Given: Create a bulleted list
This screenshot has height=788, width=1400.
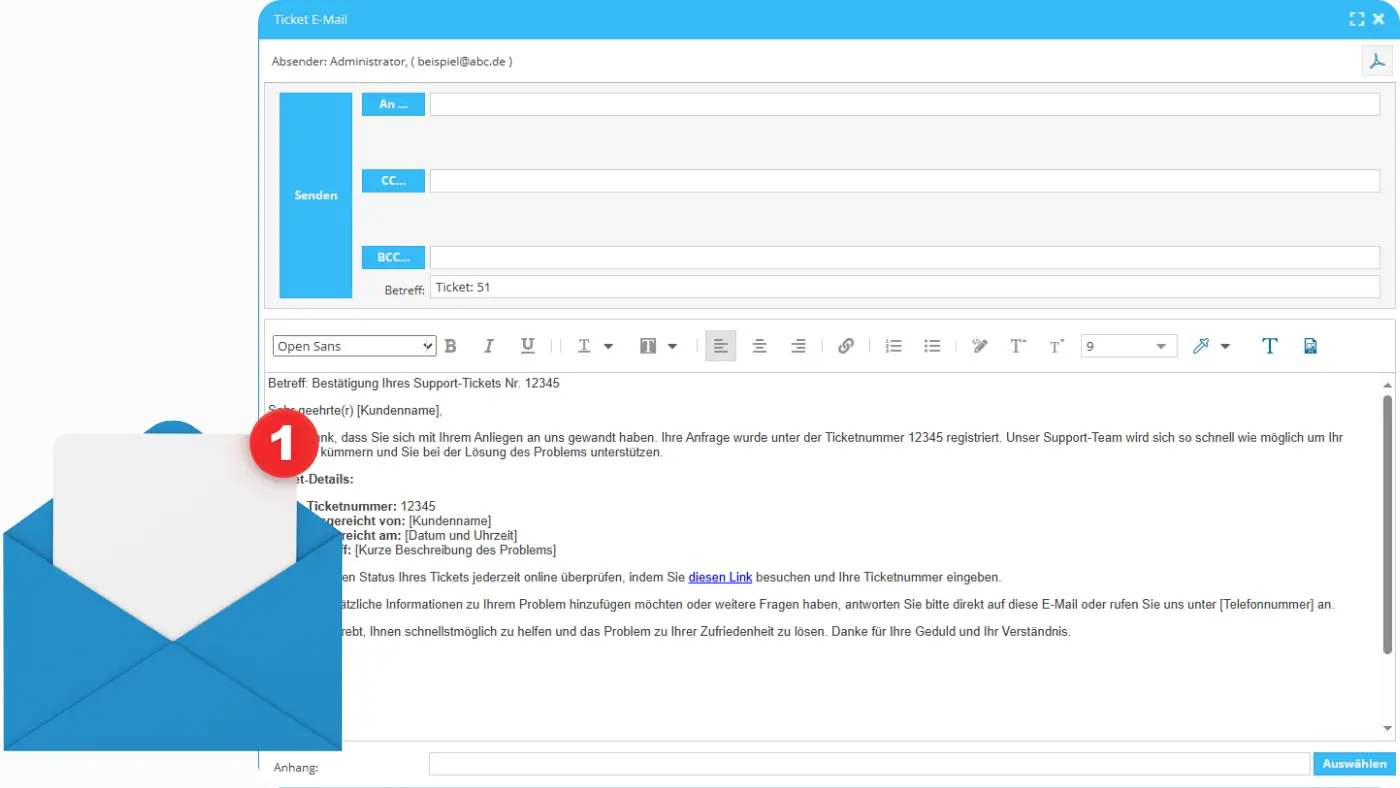Looking at the screenshot, I should pos(932,345).
